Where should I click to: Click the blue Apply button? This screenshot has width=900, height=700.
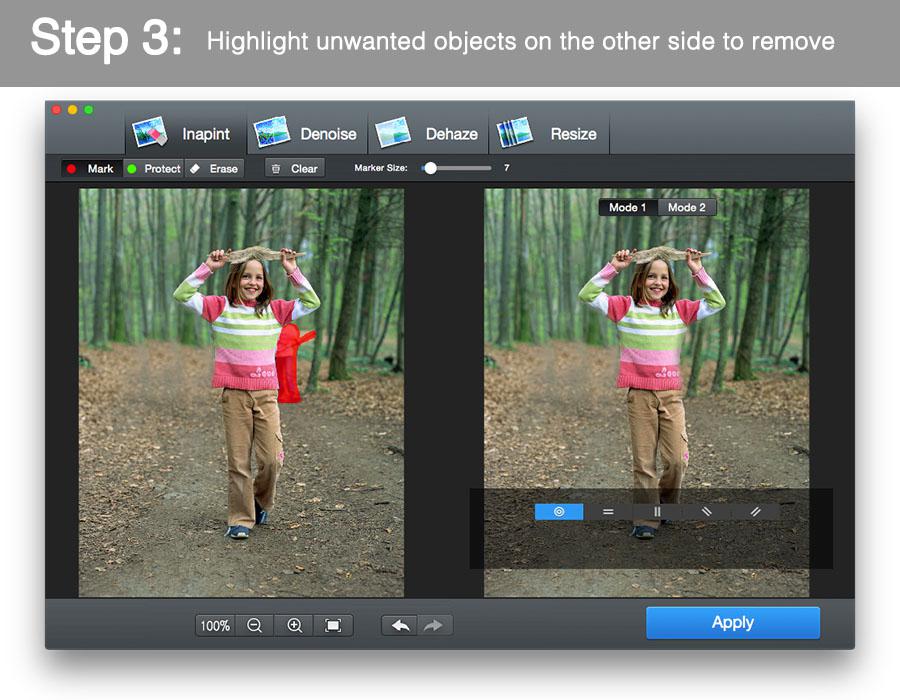pyautogui.click(x=733, y=623)
